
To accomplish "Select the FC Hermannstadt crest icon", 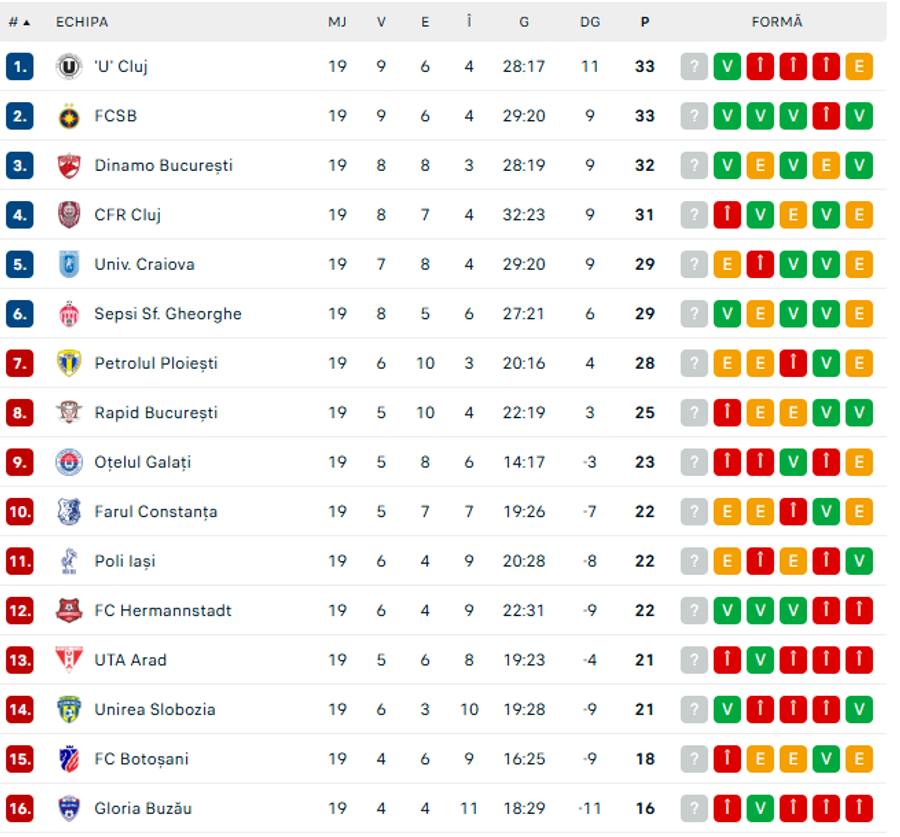I will coord(69,611).
